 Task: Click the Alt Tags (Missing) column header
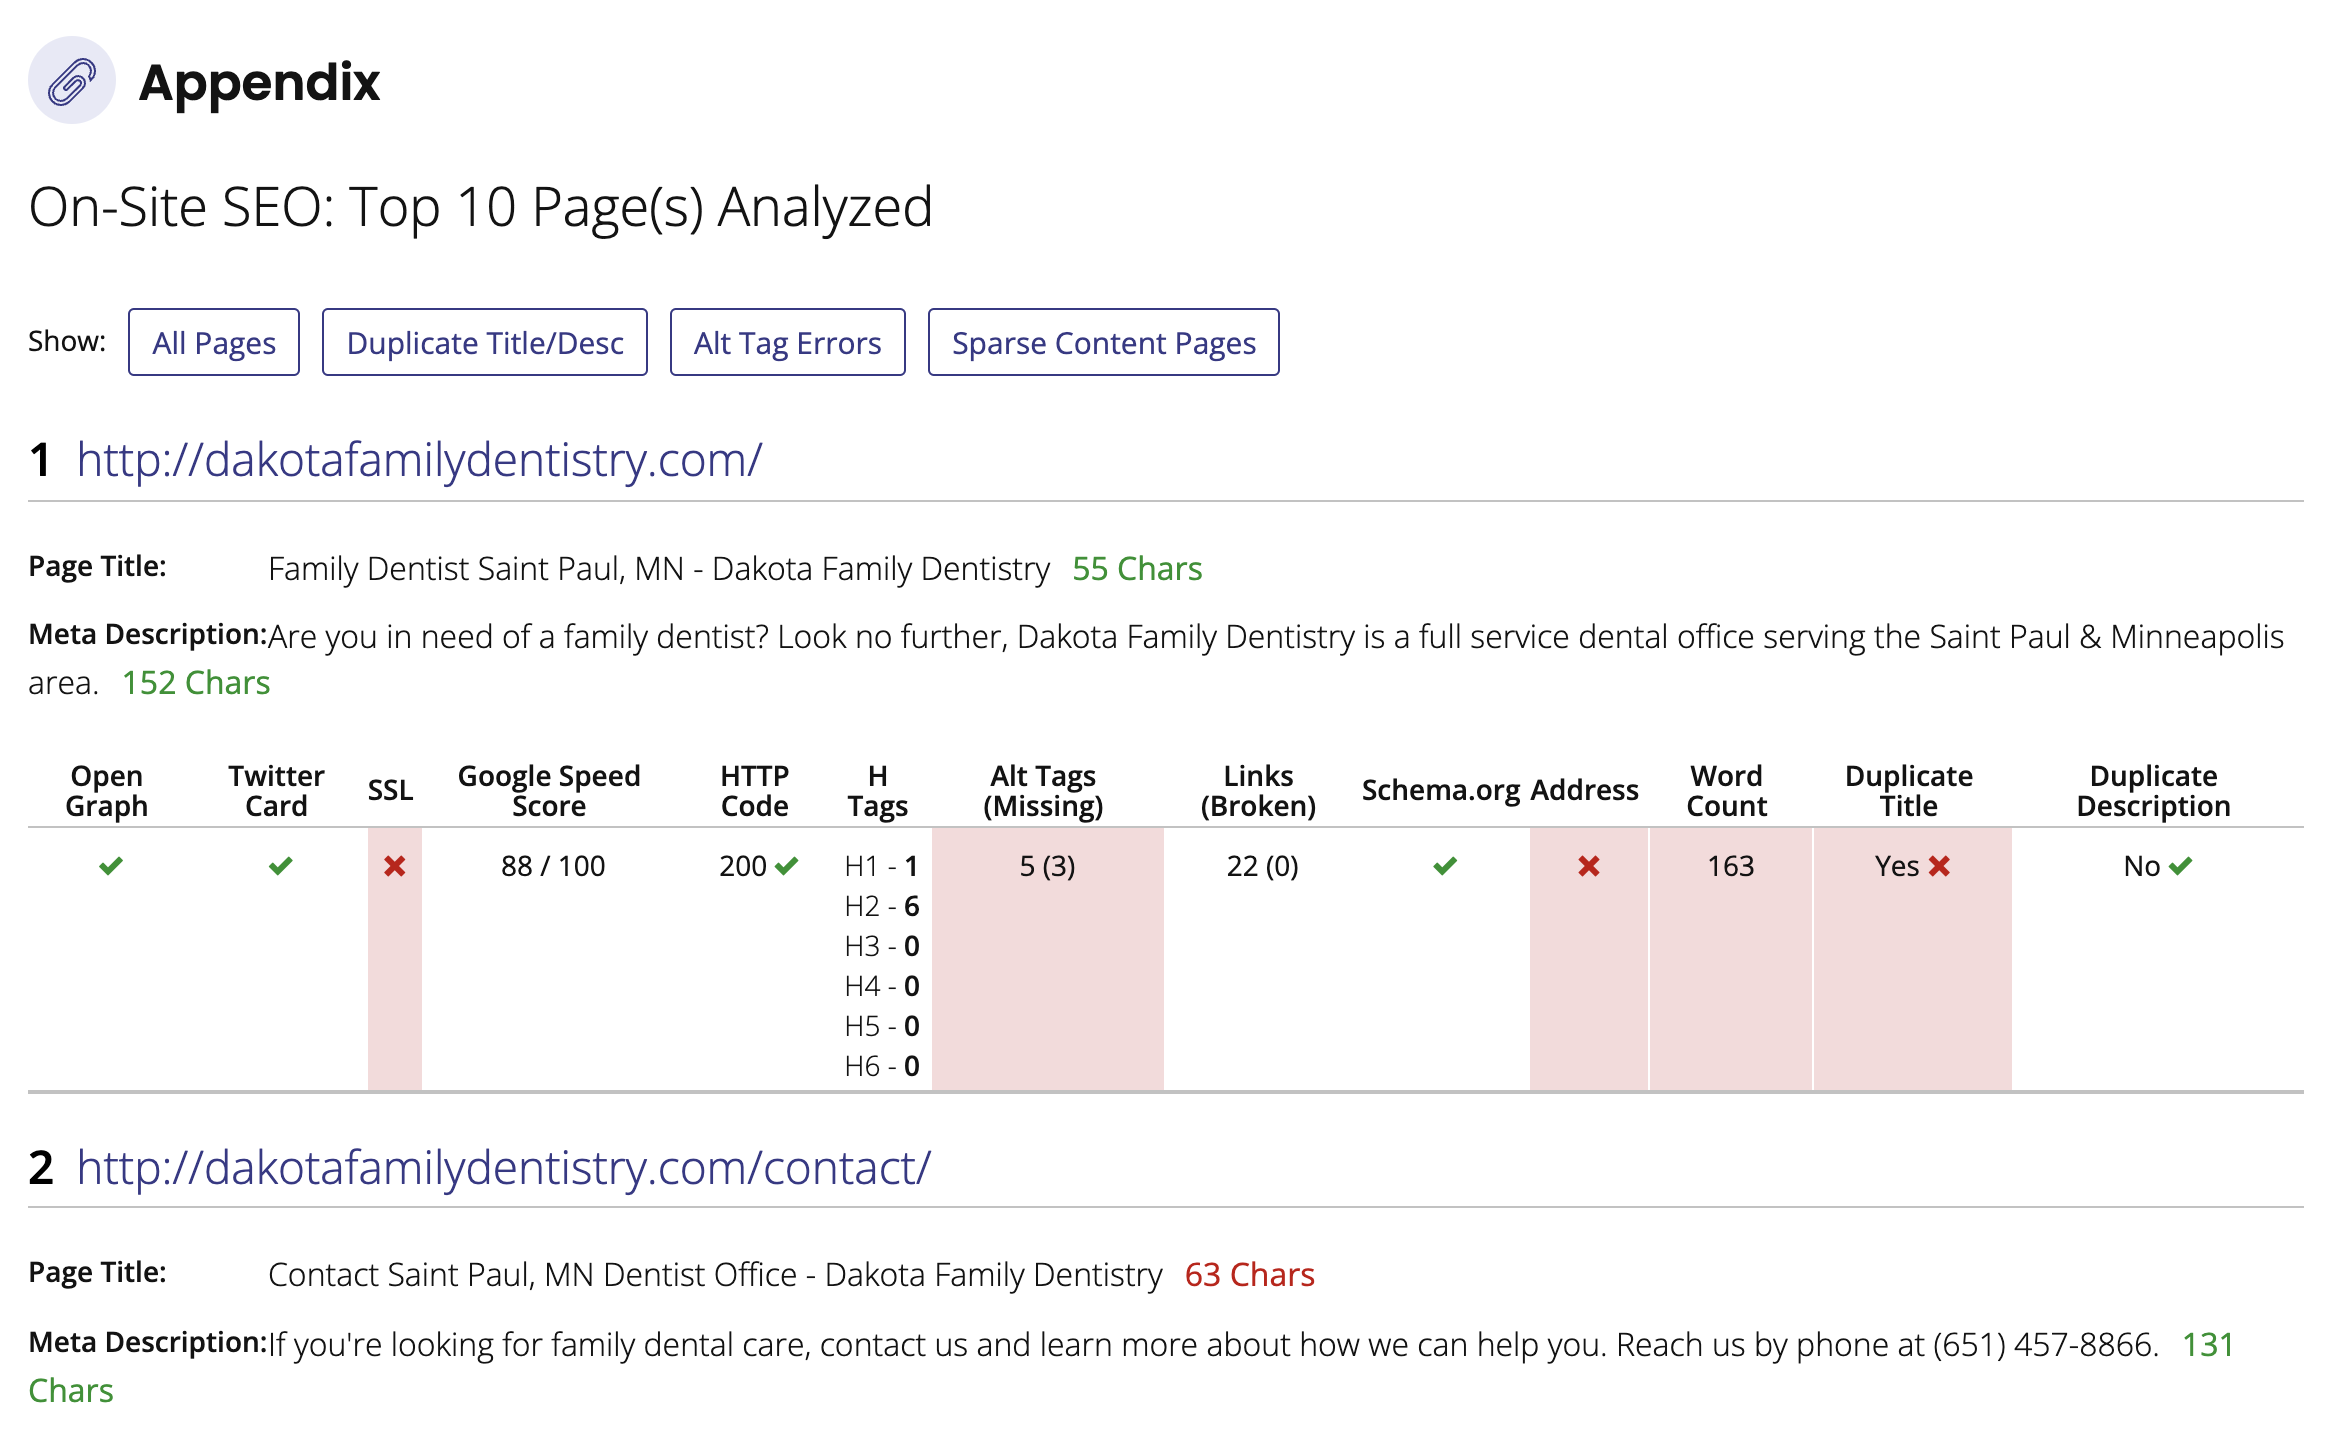click(x=1043, y=791)
